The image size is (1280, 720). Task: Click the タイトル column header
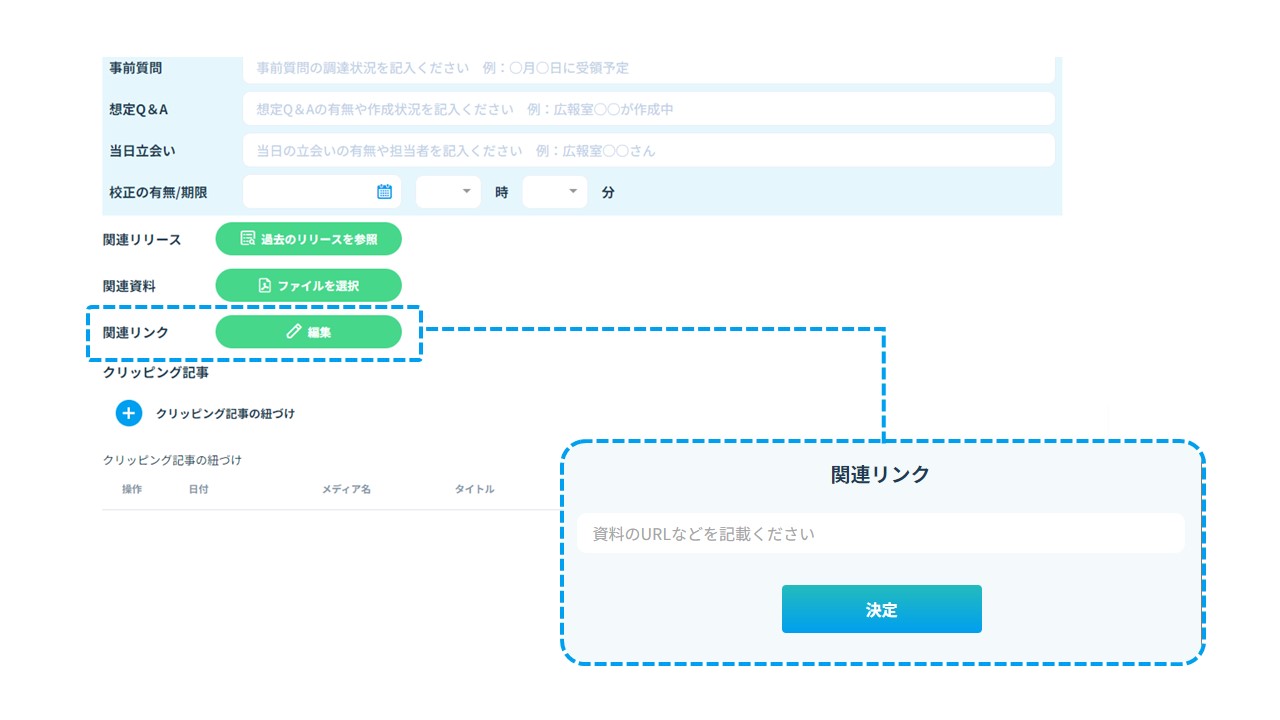[474, 489]
